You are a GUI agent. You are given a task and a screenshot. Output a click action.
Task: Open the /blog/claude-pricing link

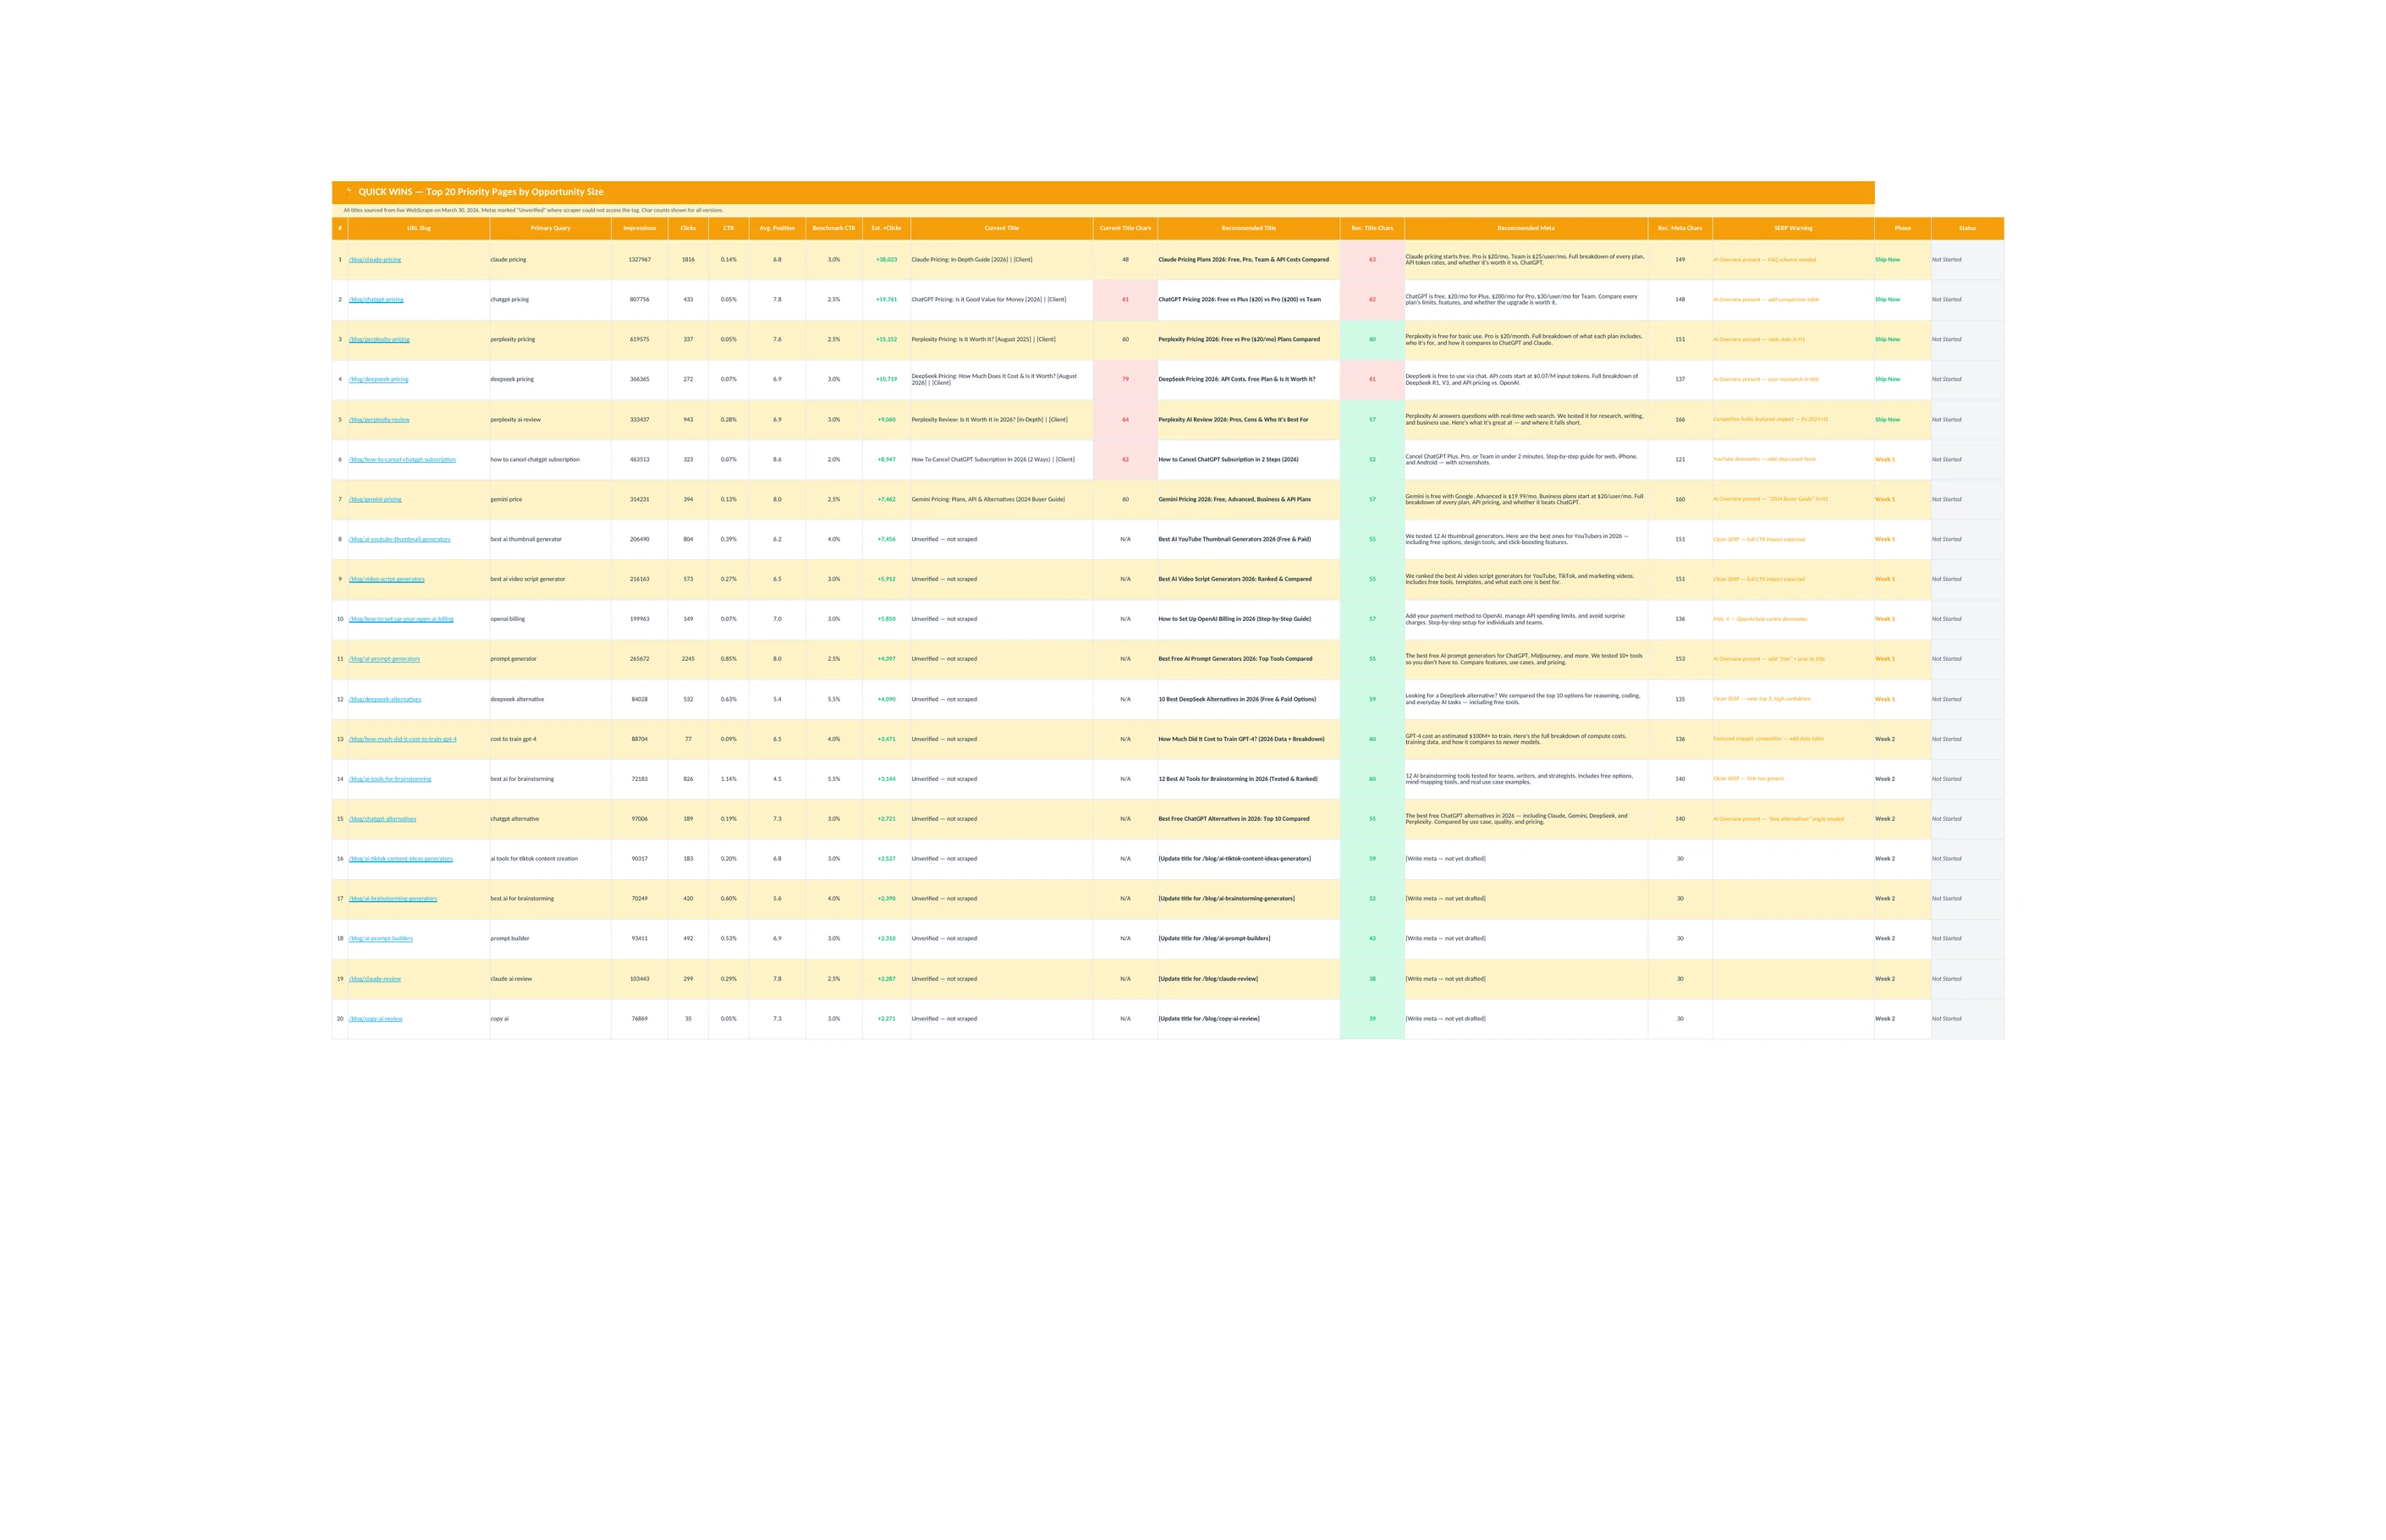(x=375, y=260)
